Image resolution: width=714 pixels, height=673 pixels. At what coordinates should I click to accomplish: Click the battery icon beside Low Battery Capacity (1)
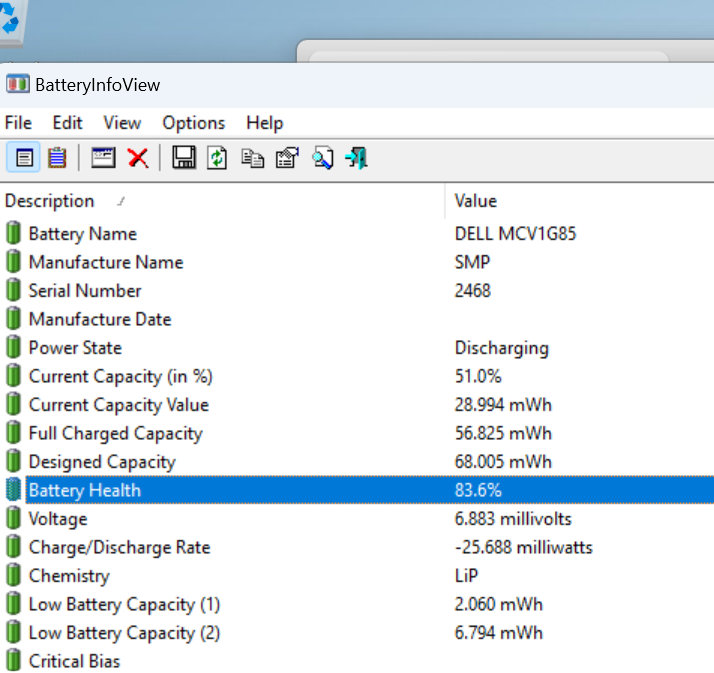pyautogui.click(x=14, y=603)
